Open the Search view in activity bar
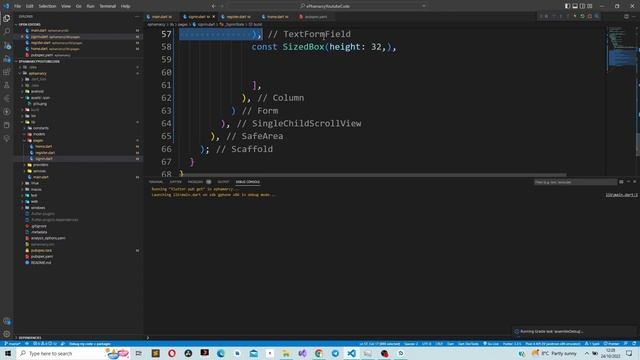This screenshot has height=360, width=640. point(7,31)
